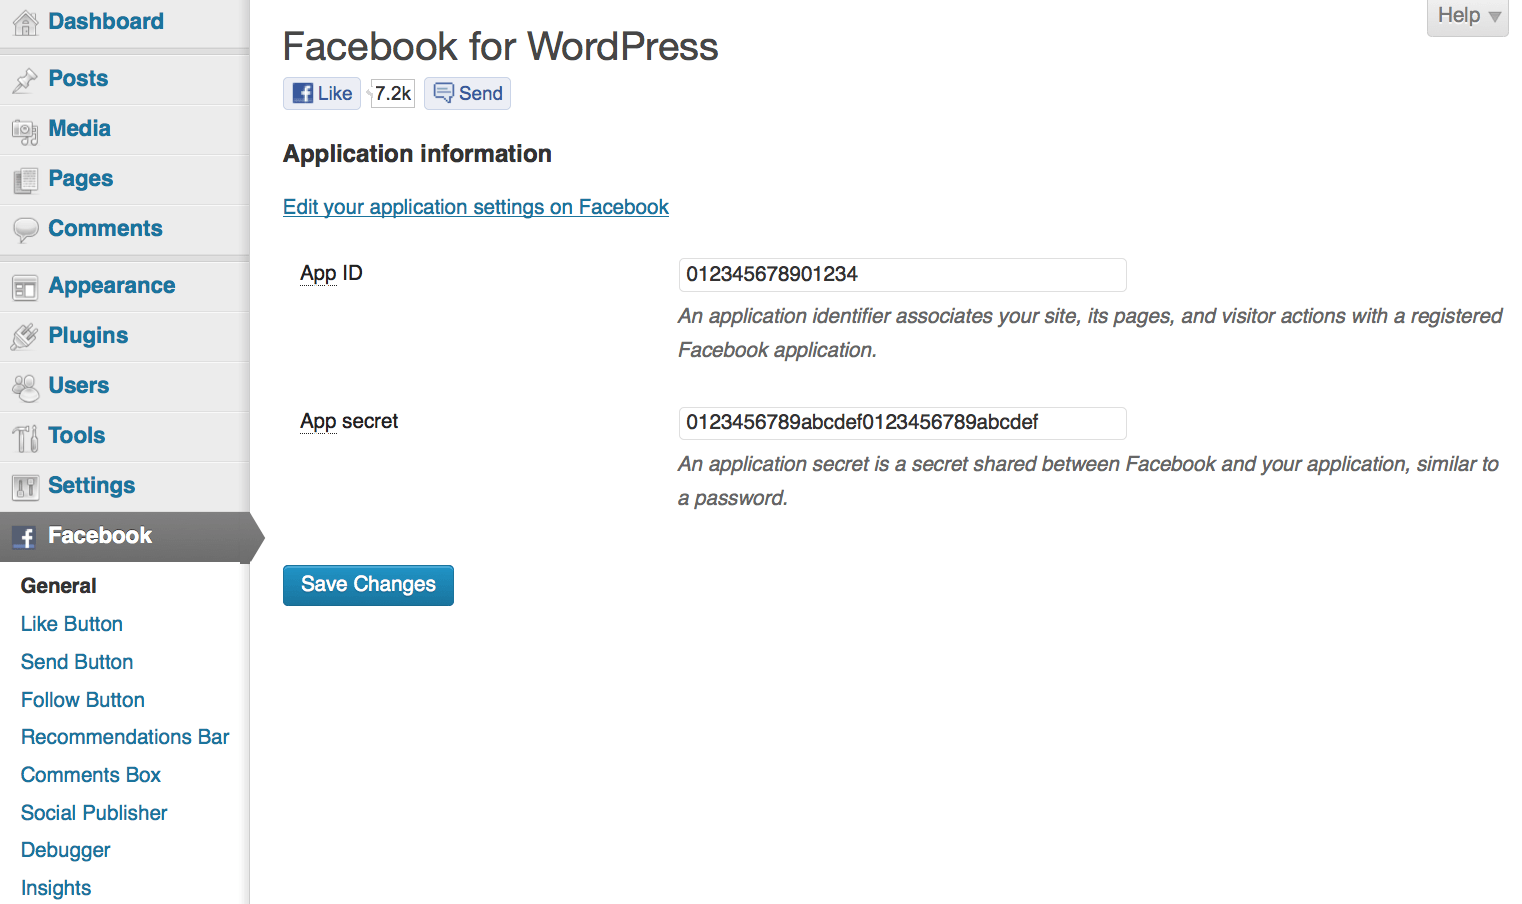The height and width of the screenshot is (904, 1522).
Task: Click the App secret label
Action: tap(349, 421)
